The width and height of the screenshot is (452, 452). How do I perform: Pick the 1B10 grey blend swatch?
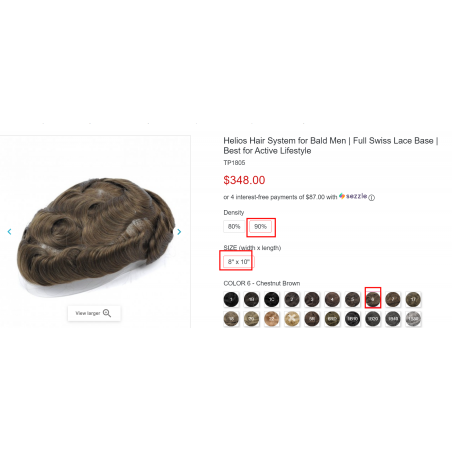353,319
